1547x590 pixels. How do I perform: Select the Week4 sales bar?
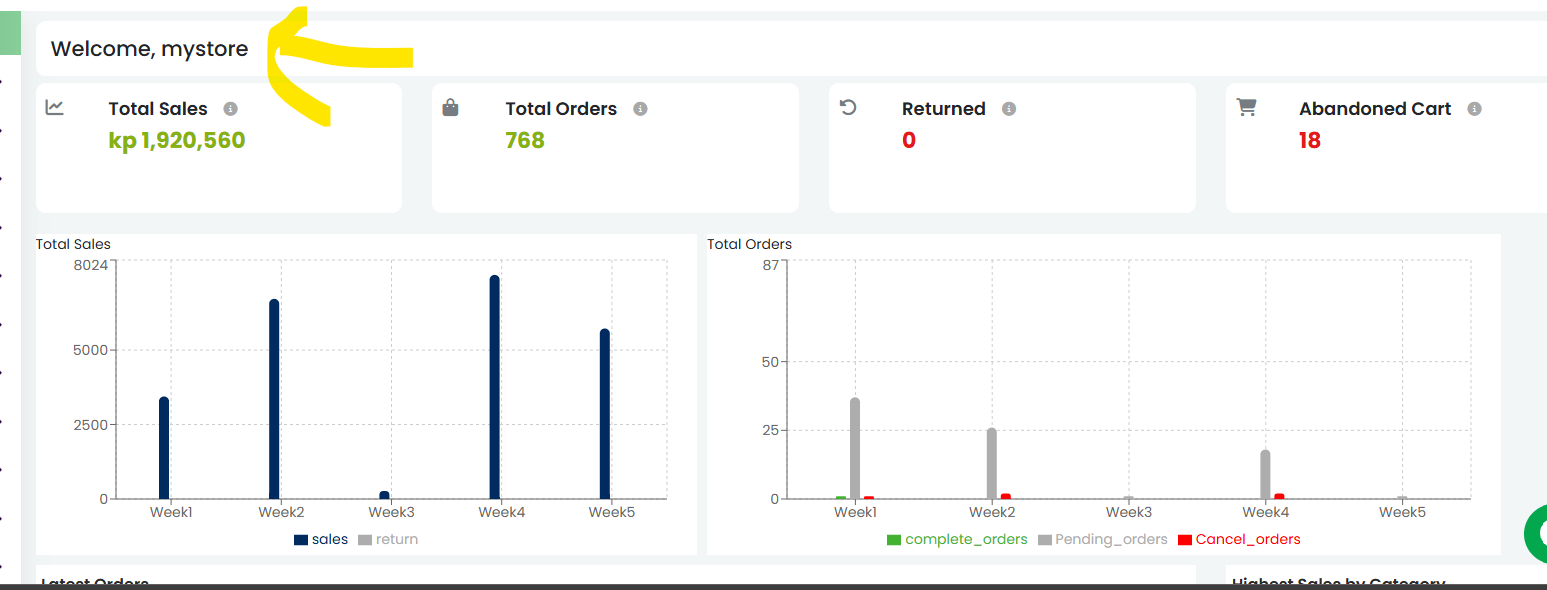coord(494,387)
